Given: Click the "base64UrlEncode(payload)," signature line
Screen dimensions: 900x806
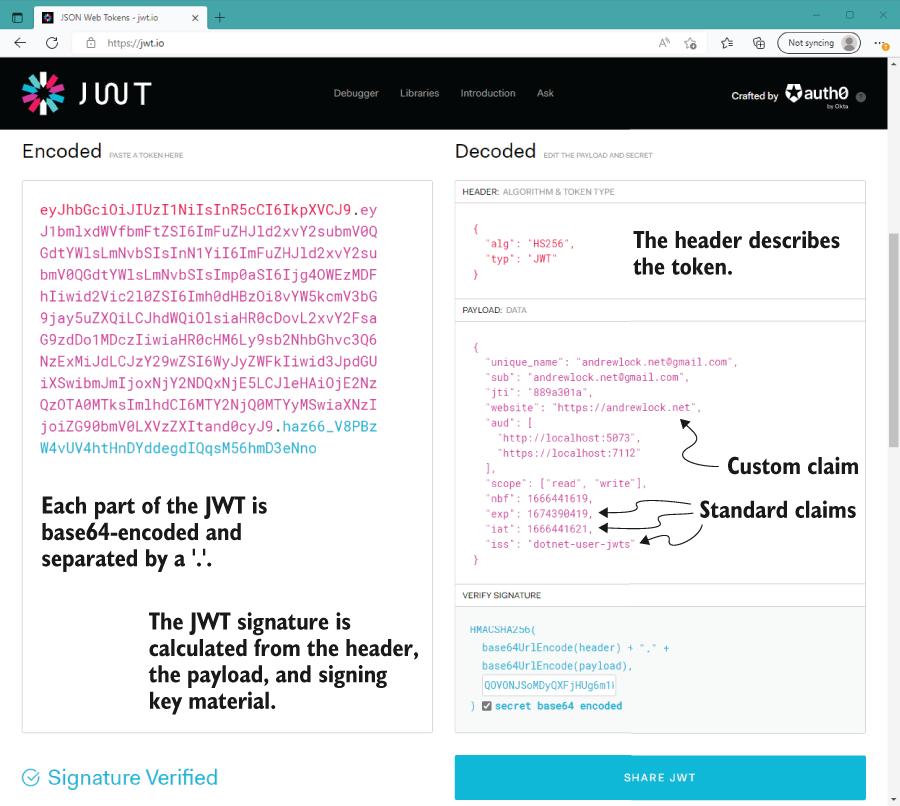Looking at the screenshot, I should click(x=557, y=666).
